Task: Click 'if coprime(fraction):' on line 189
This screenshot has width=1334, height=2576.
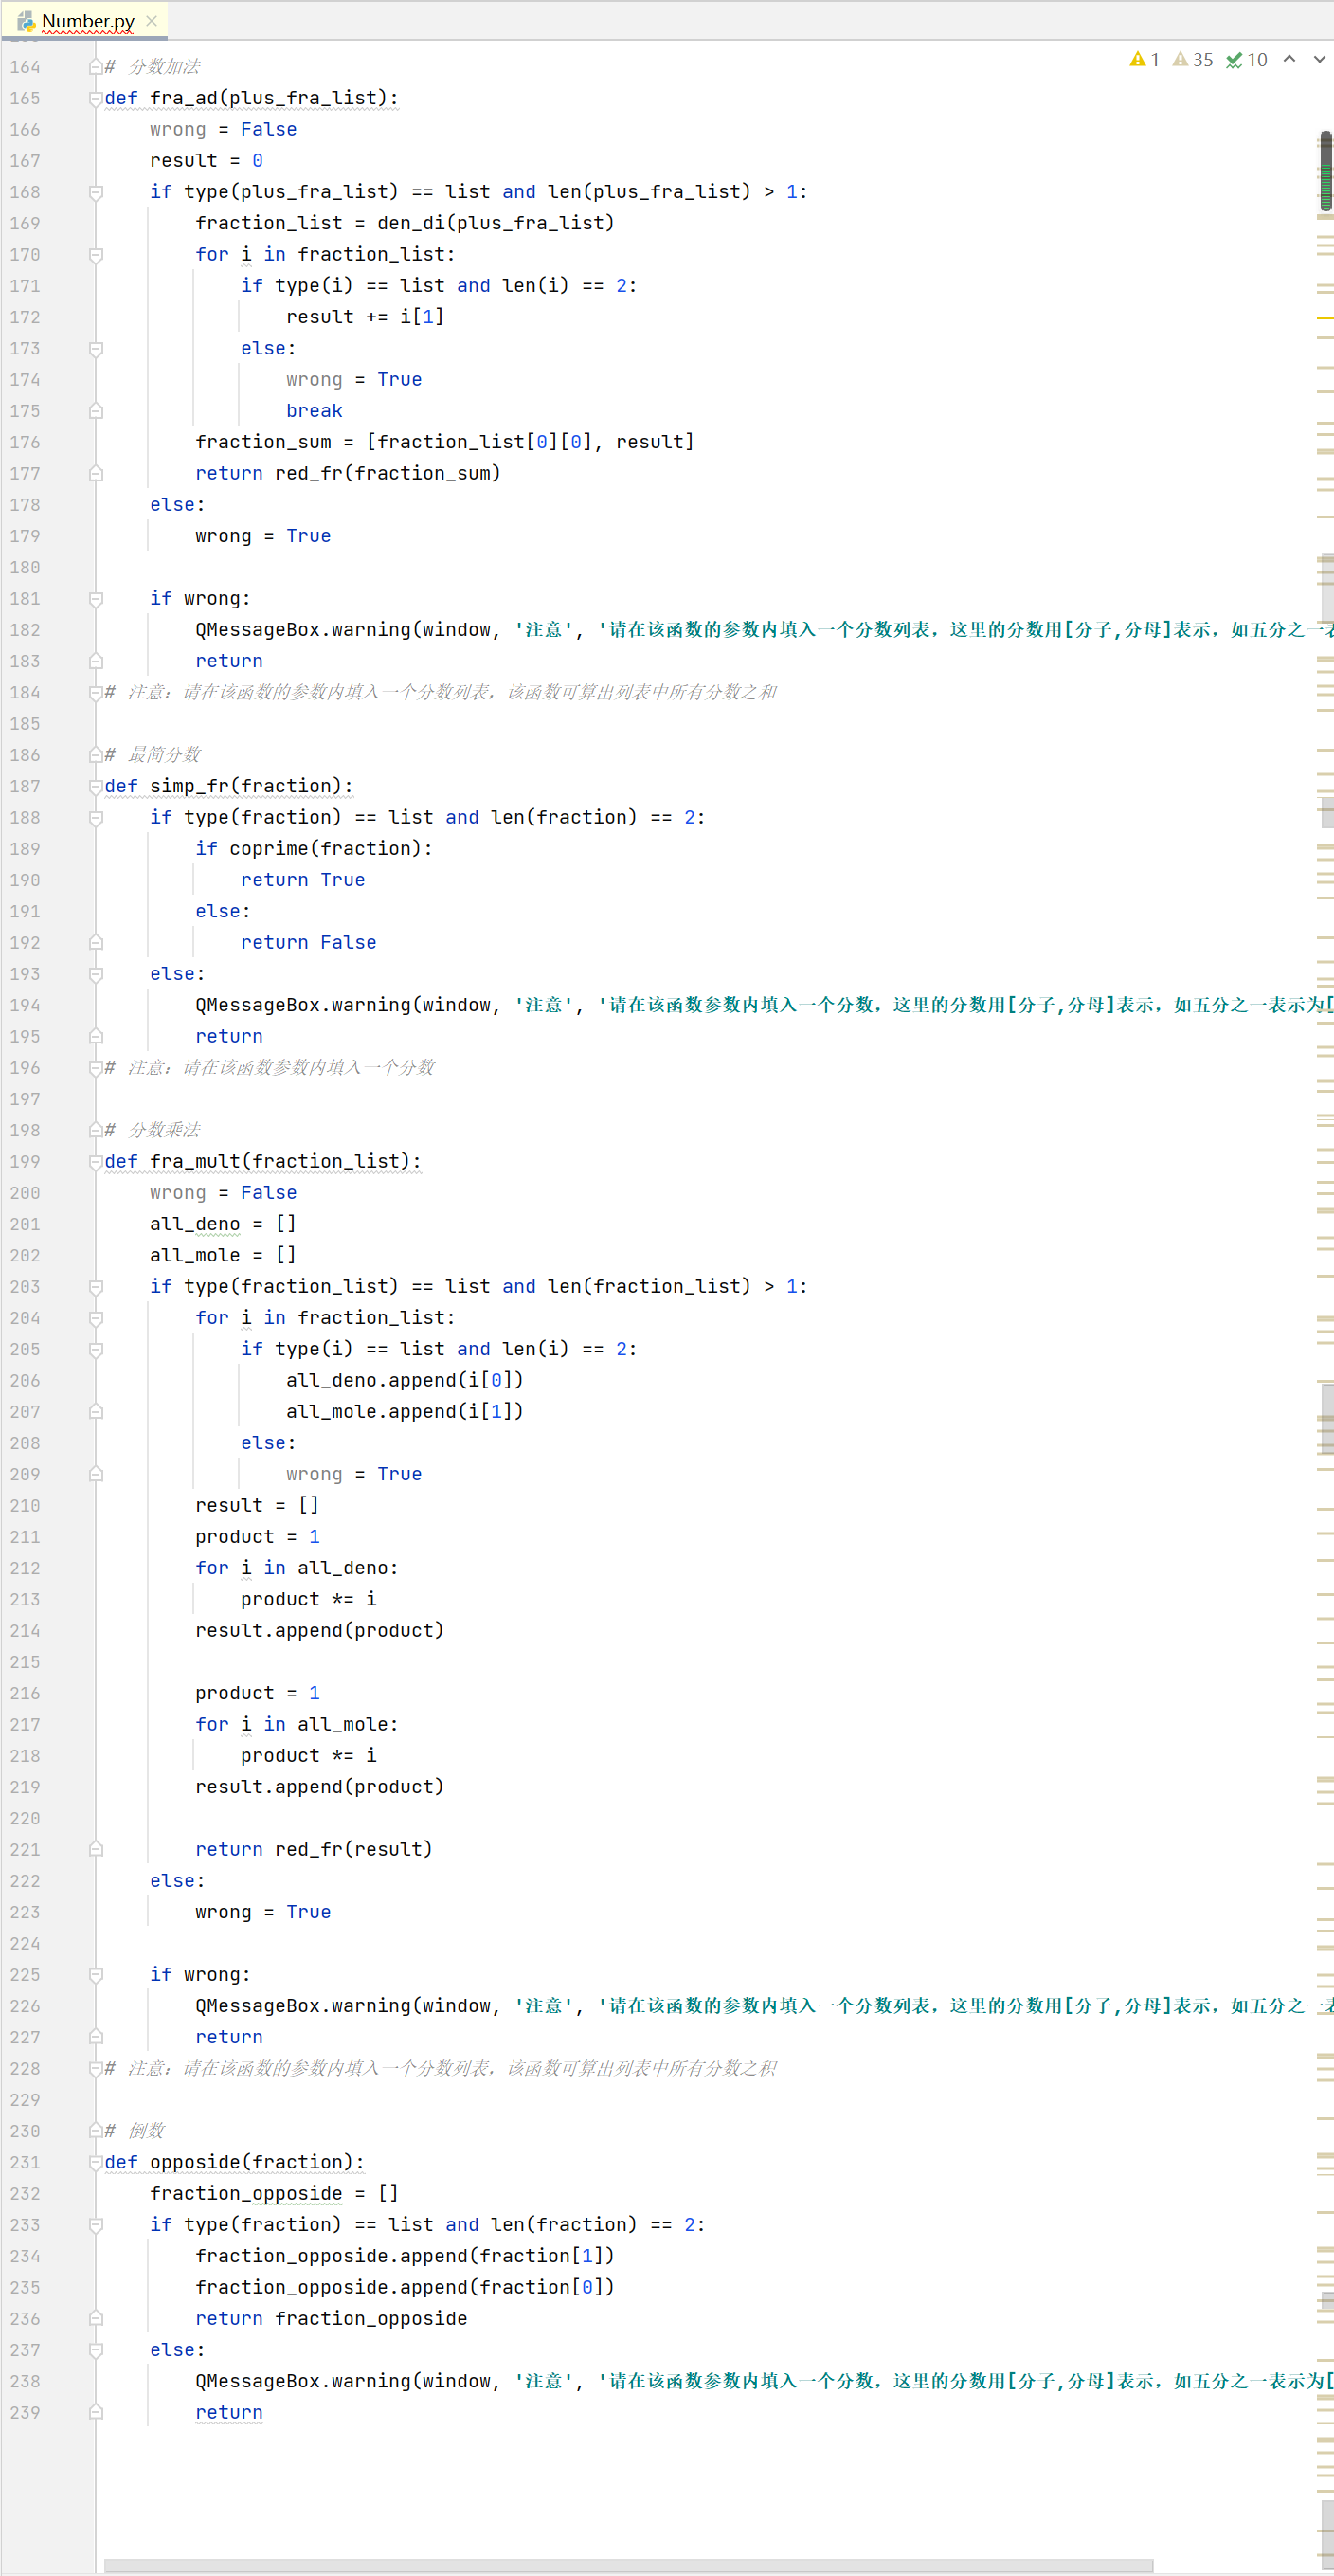Action: click(314, 849)
